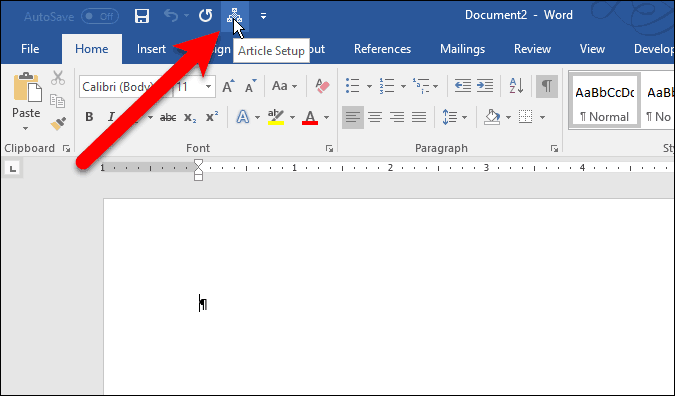Click the Repeat/Redo icon
The width and height of the screenshot is (675, 396).
point(205,16)
